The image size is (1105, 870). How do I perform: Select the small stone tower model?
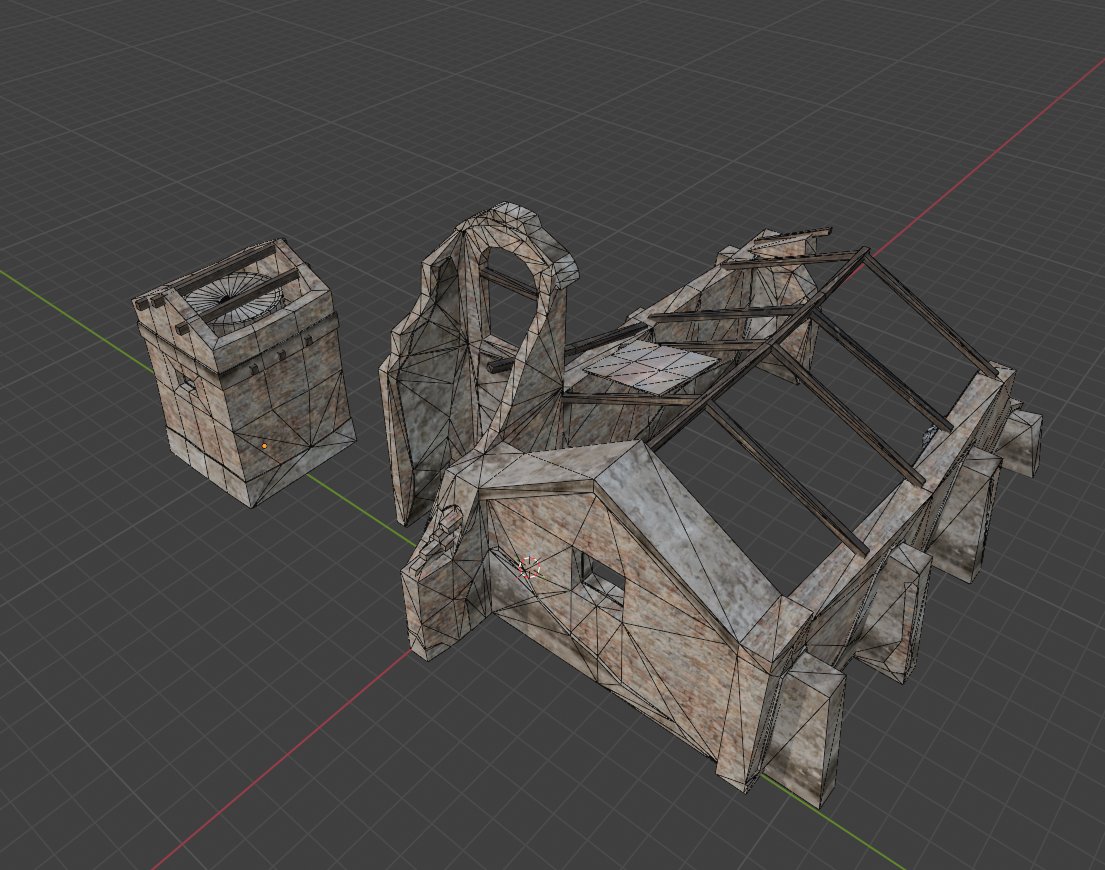pos(243,373)
